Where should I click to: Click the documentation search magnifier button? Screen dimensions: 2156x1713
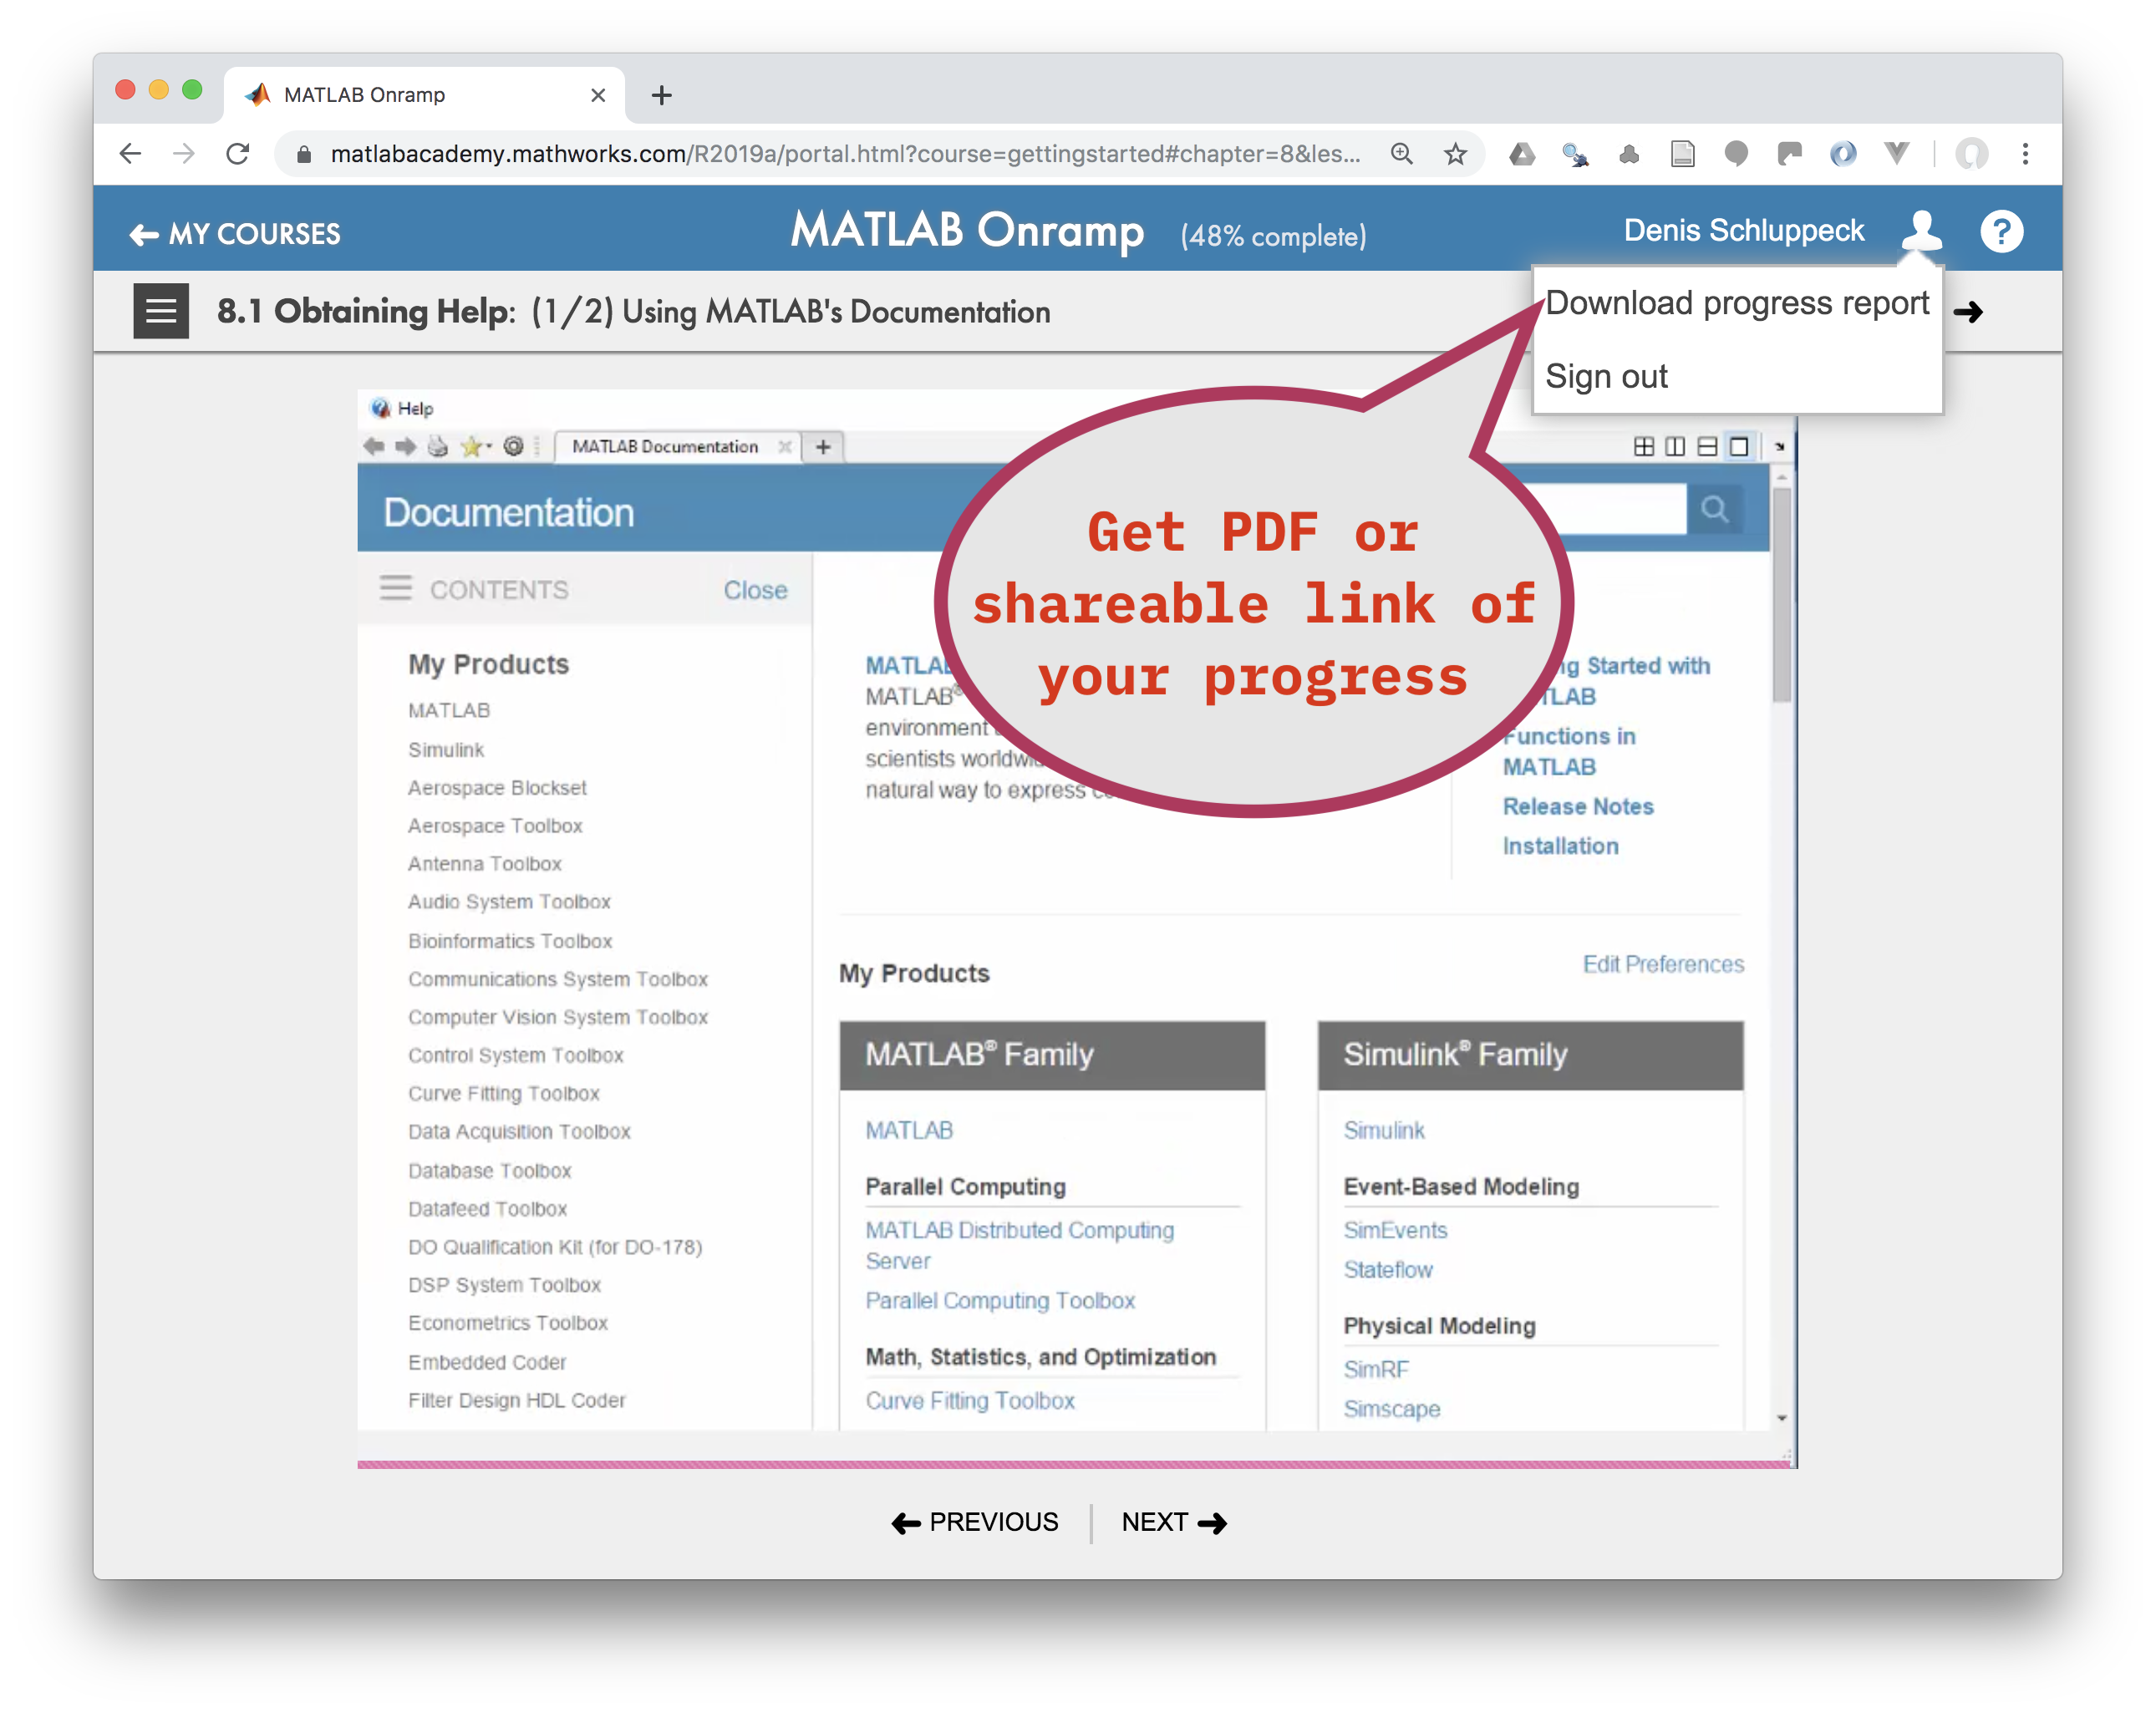(1714, 510)
